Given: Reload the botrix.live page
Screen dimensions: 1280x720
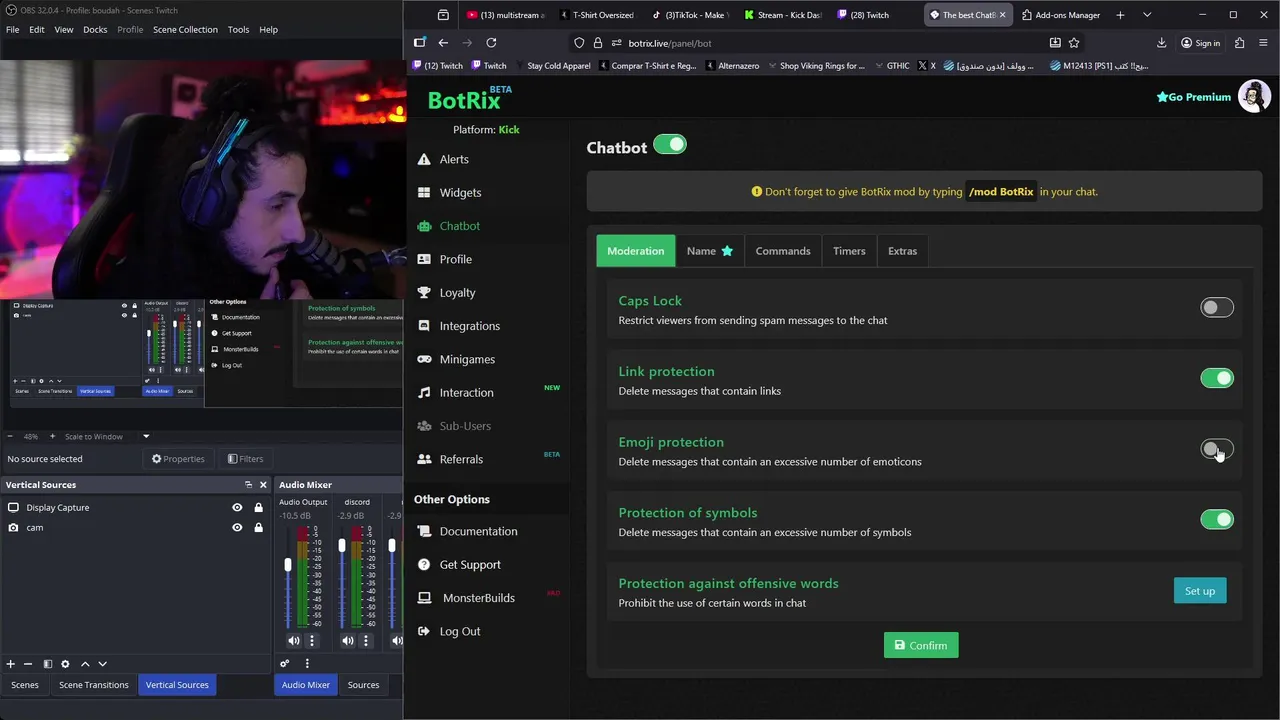Looking at the screenshot, I should 491,43.
